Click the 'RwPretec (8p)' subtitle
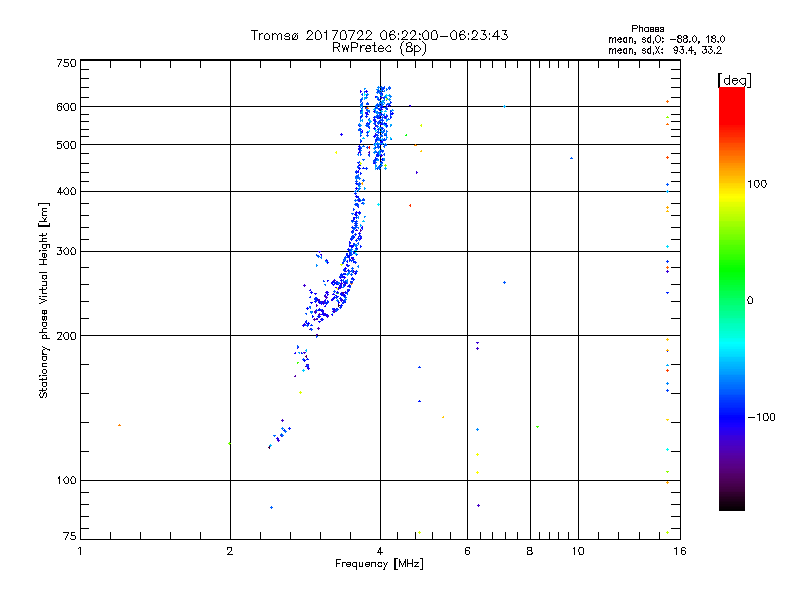The image size is (800, 600). click(x=379, y=48)
